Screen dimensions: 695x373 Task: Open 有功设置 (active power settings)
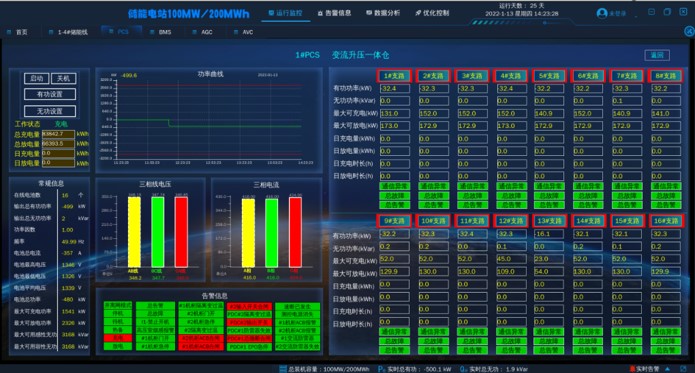coord(50,94)
